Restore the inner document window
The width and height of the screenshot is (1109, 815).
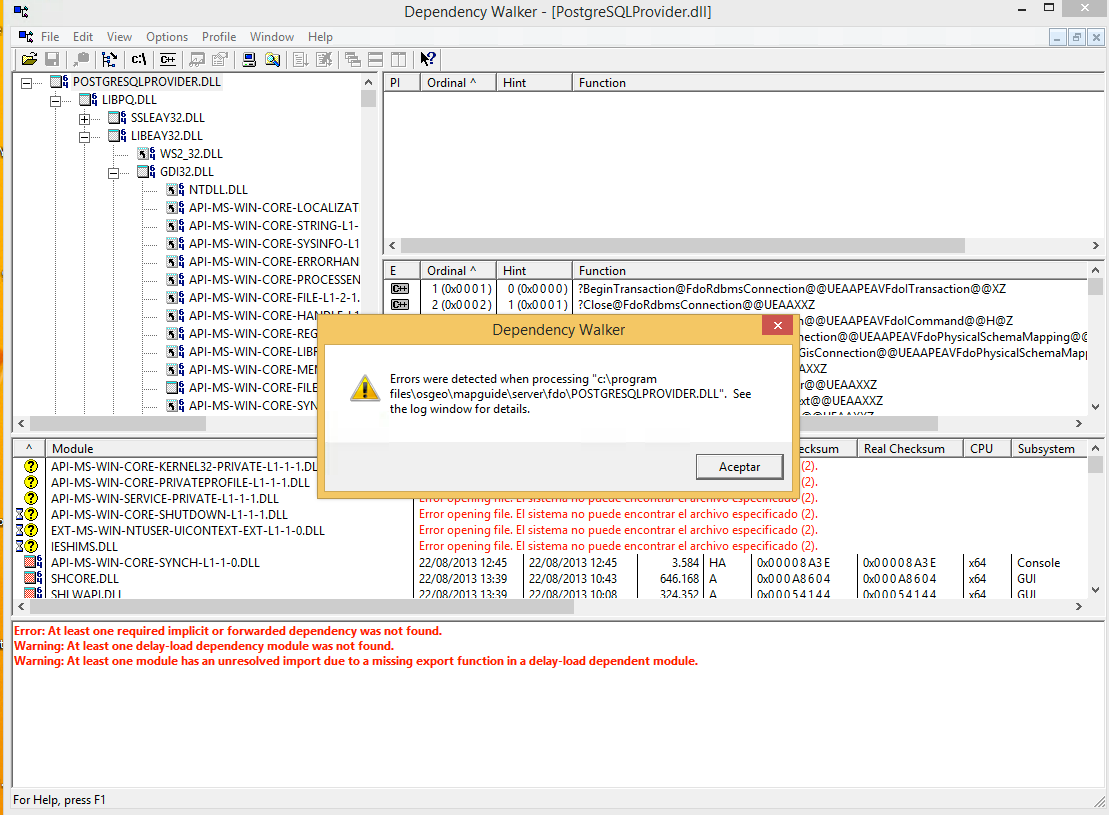(1076, 37)
